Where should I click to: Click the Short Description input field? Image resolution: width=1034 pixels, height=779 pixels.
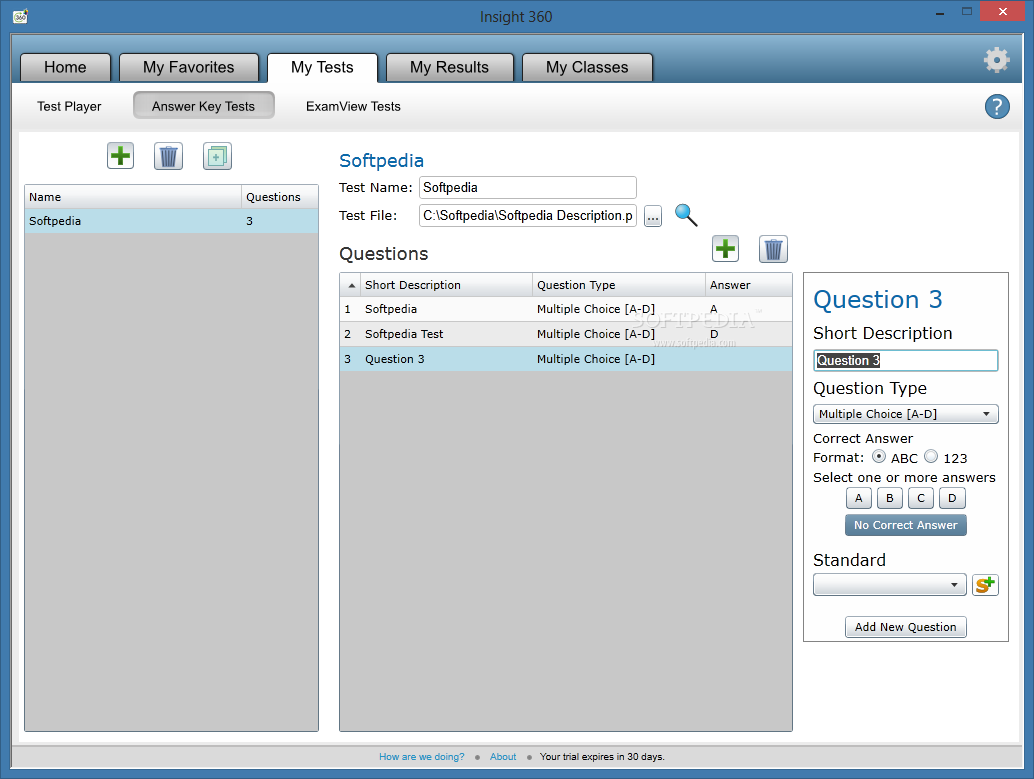click(x=906, y=360)
